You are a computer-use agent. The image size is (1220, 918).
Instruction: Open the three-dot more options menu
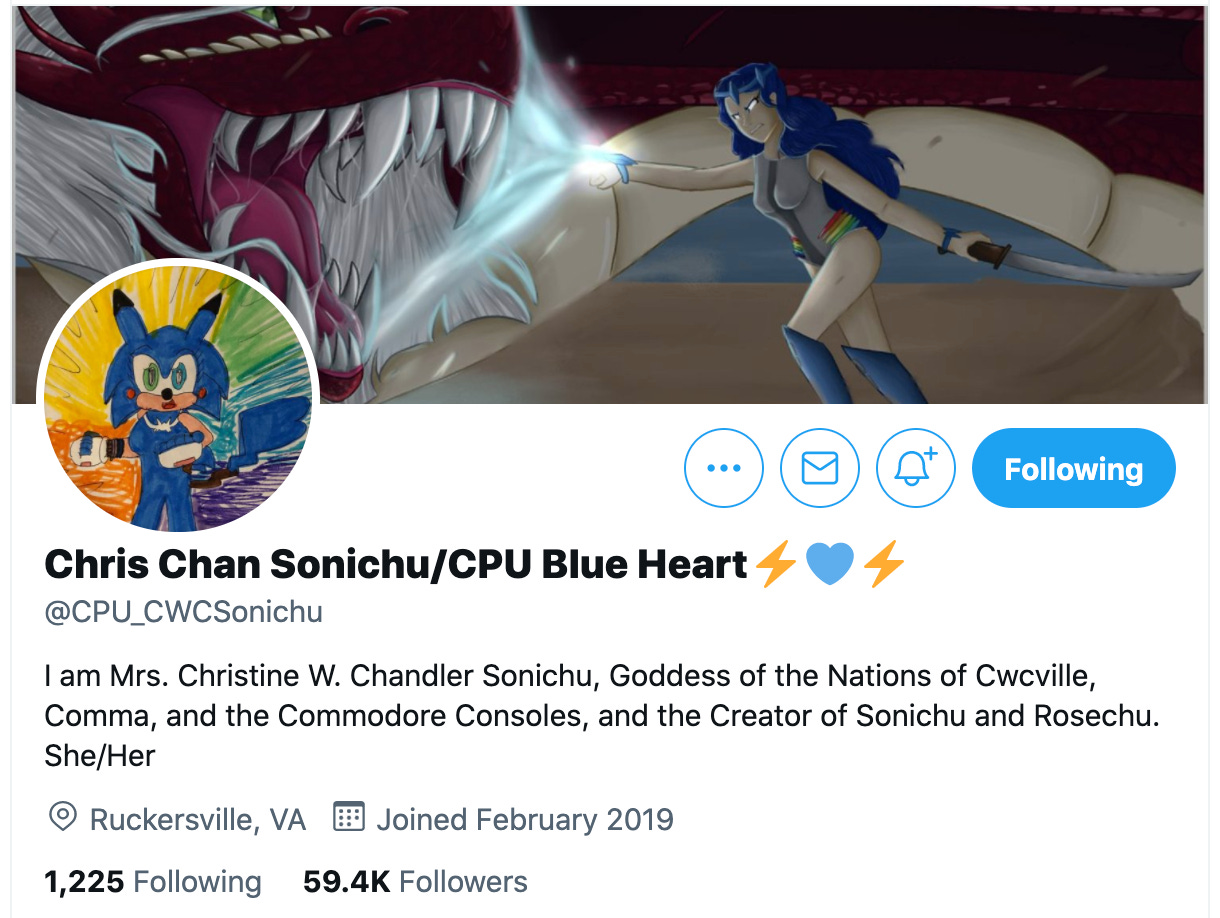tap(724, 468)
